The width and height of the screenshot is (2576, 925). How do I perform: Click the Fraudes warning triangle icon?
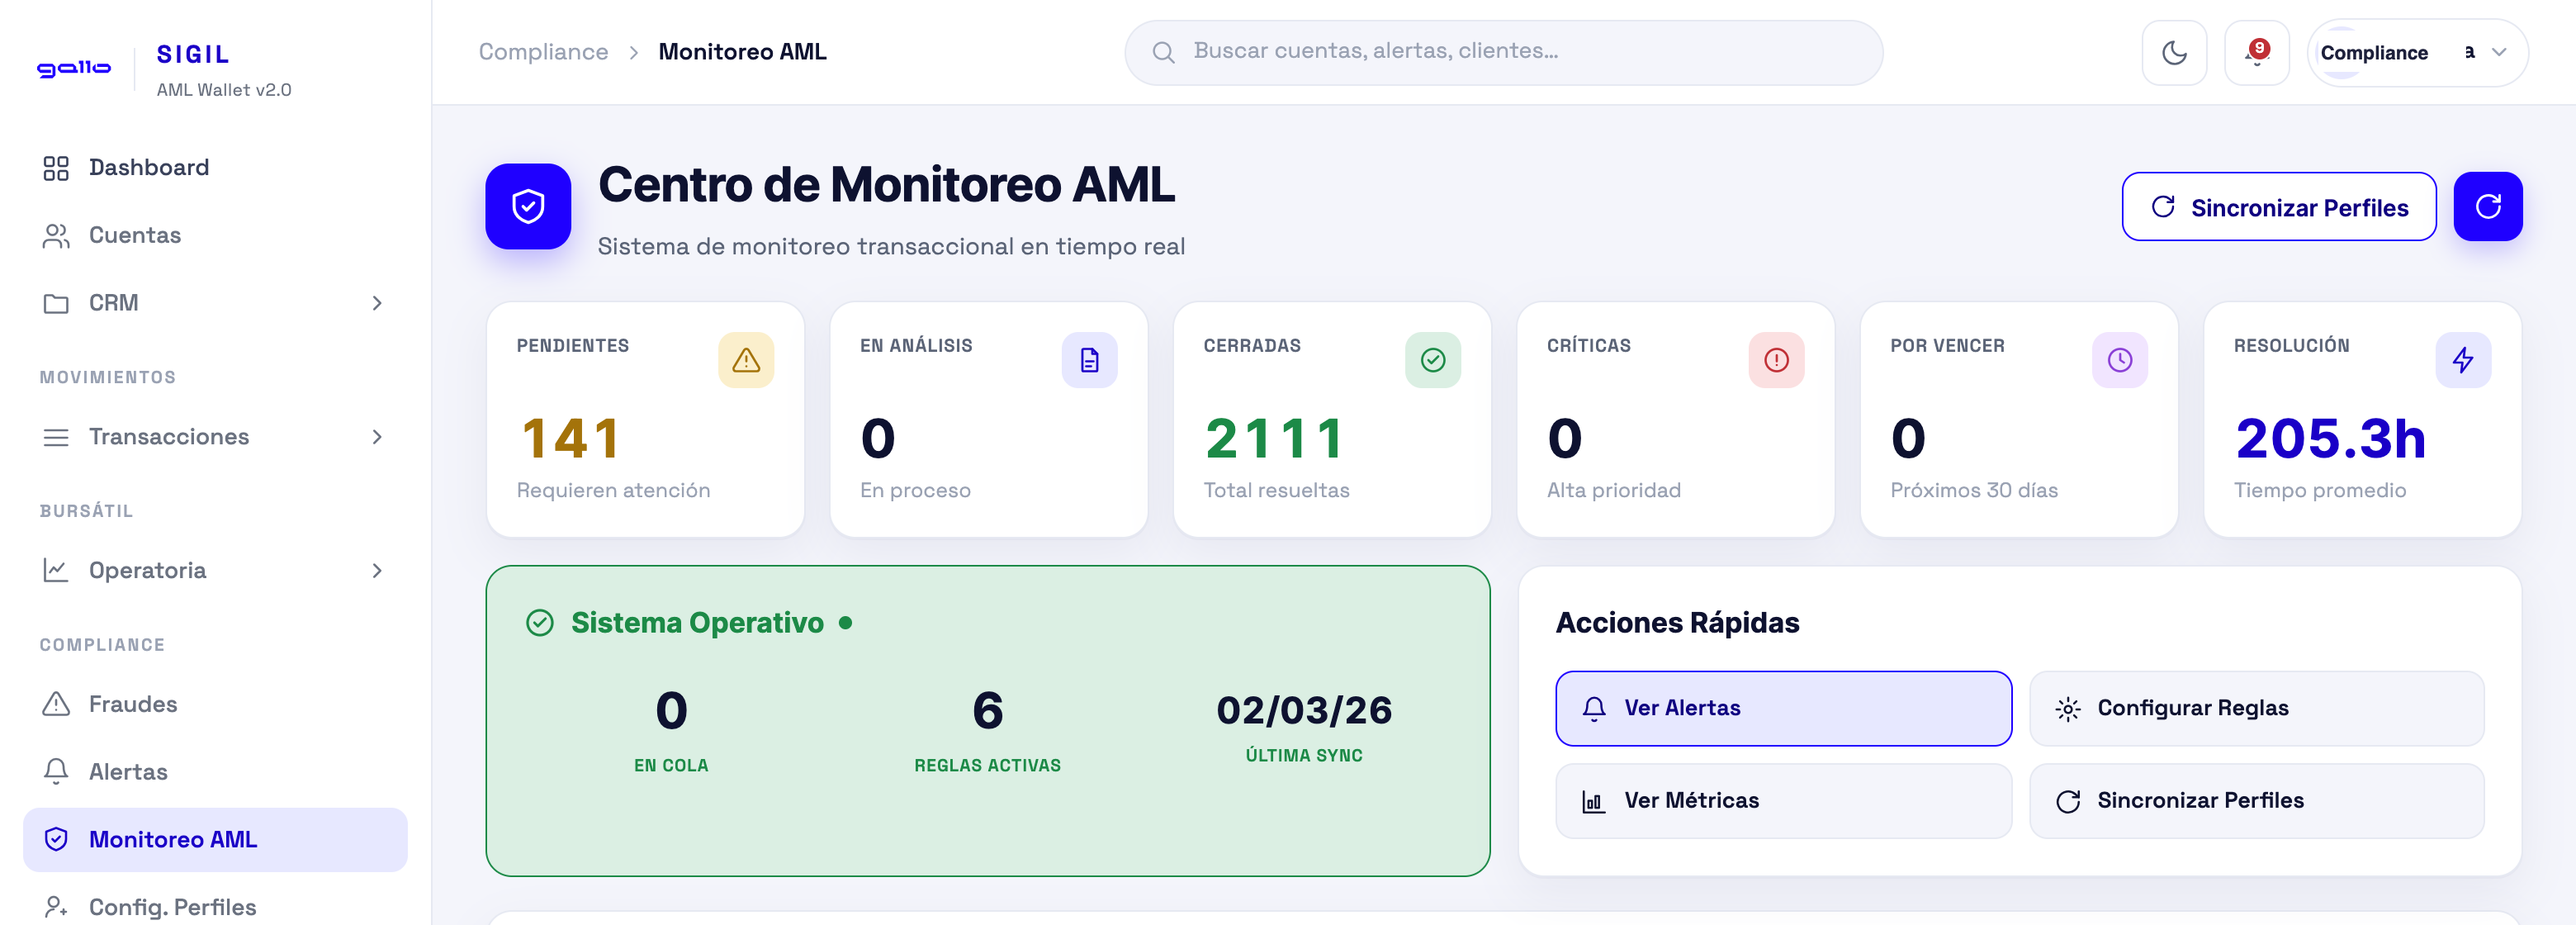click(56, 704)
